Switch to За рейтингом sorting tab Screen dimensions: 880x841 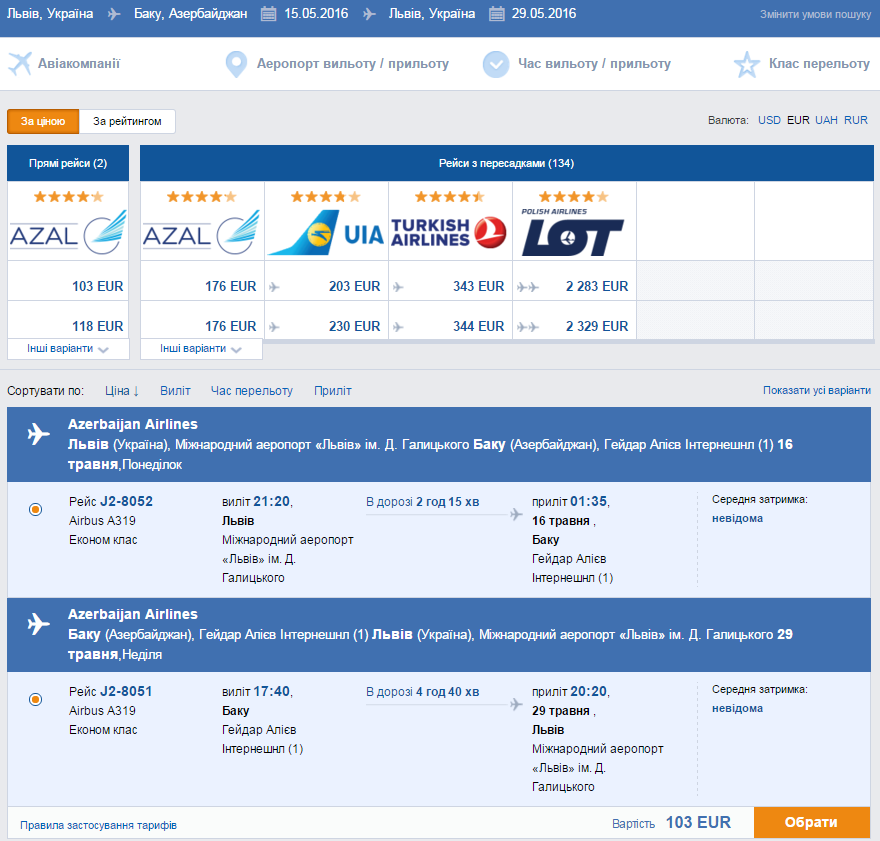127,121
